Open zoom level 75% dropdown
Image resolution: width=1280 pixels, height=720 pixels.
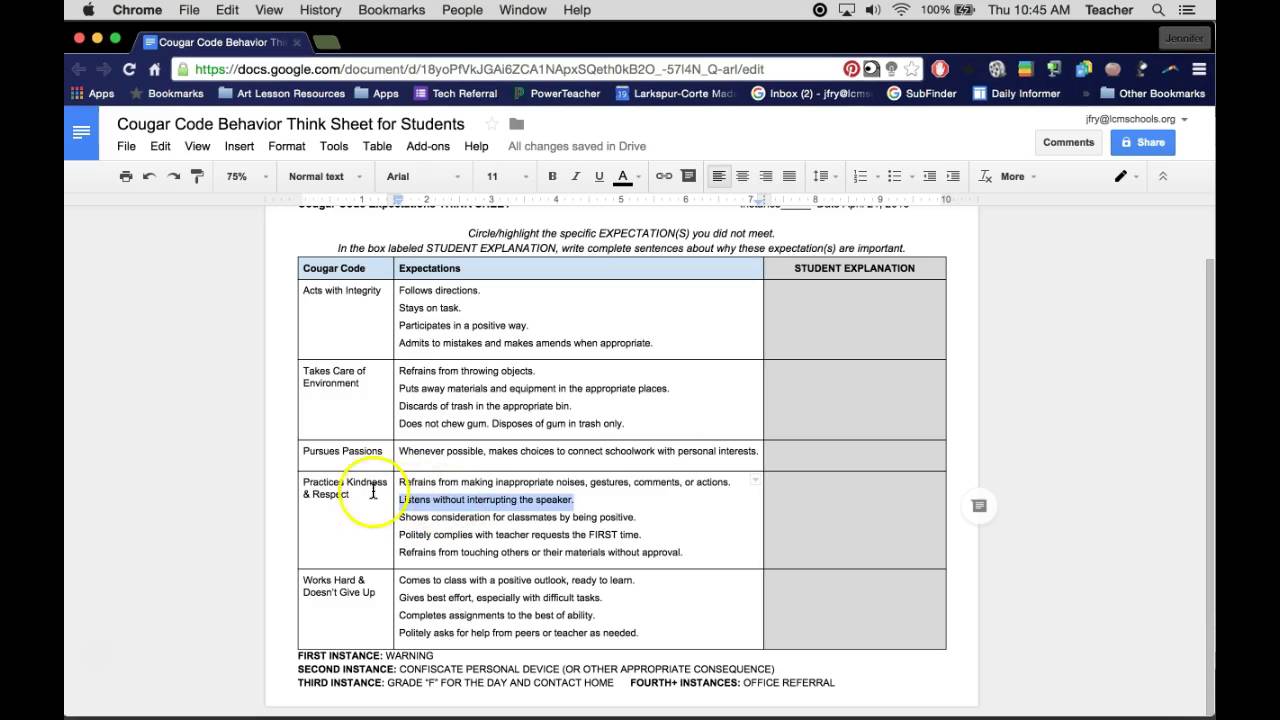pyautogui.click(x=247, y=176)
